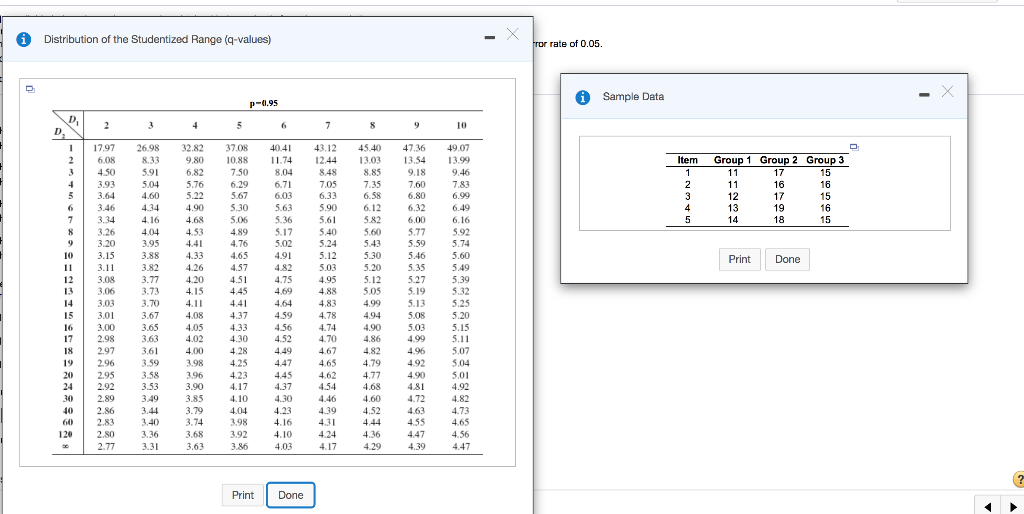This screenshot has width=1024, height=514.
Task: Click value 14 in Group 1 column
Action: [733, 220]
